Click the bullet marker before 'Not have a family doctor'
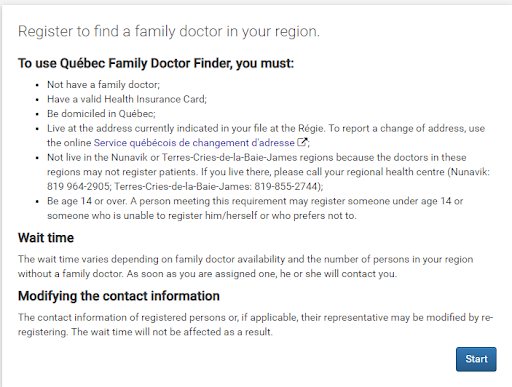Image resolution: width=512 pixels, height=387 pixels. point(37,85)
